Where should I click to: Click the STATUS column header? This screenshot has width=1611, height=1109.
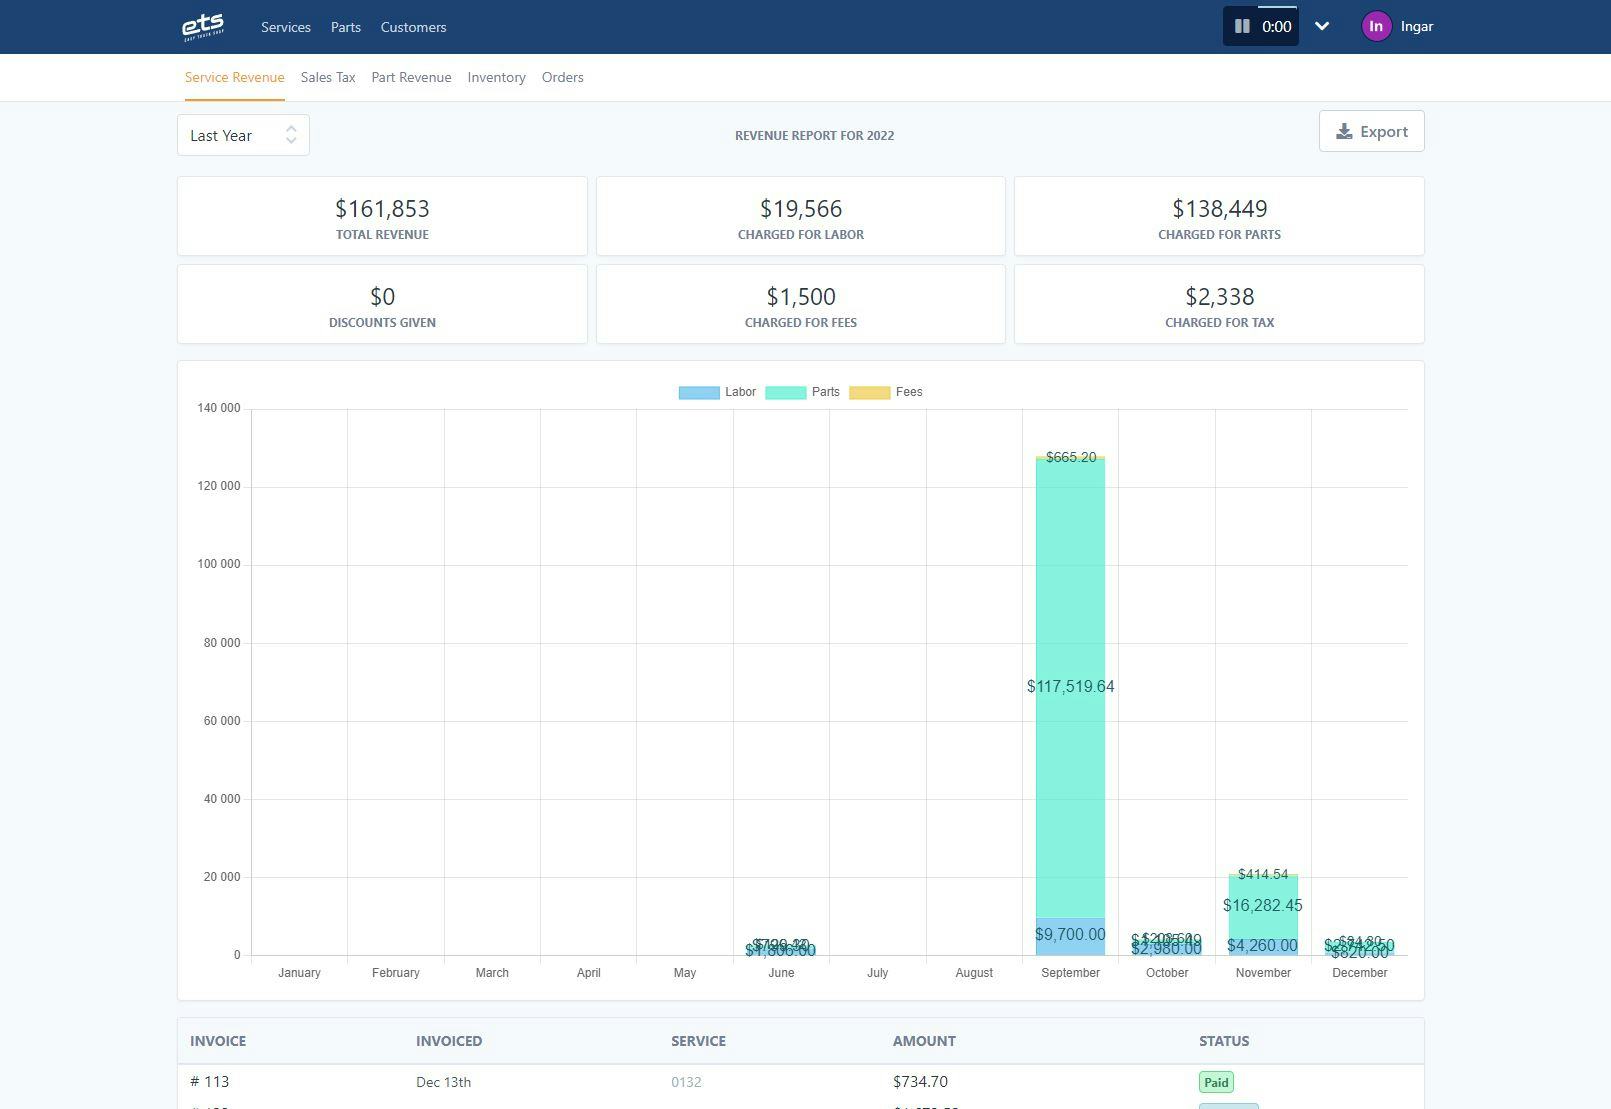coord(1224,1041)
